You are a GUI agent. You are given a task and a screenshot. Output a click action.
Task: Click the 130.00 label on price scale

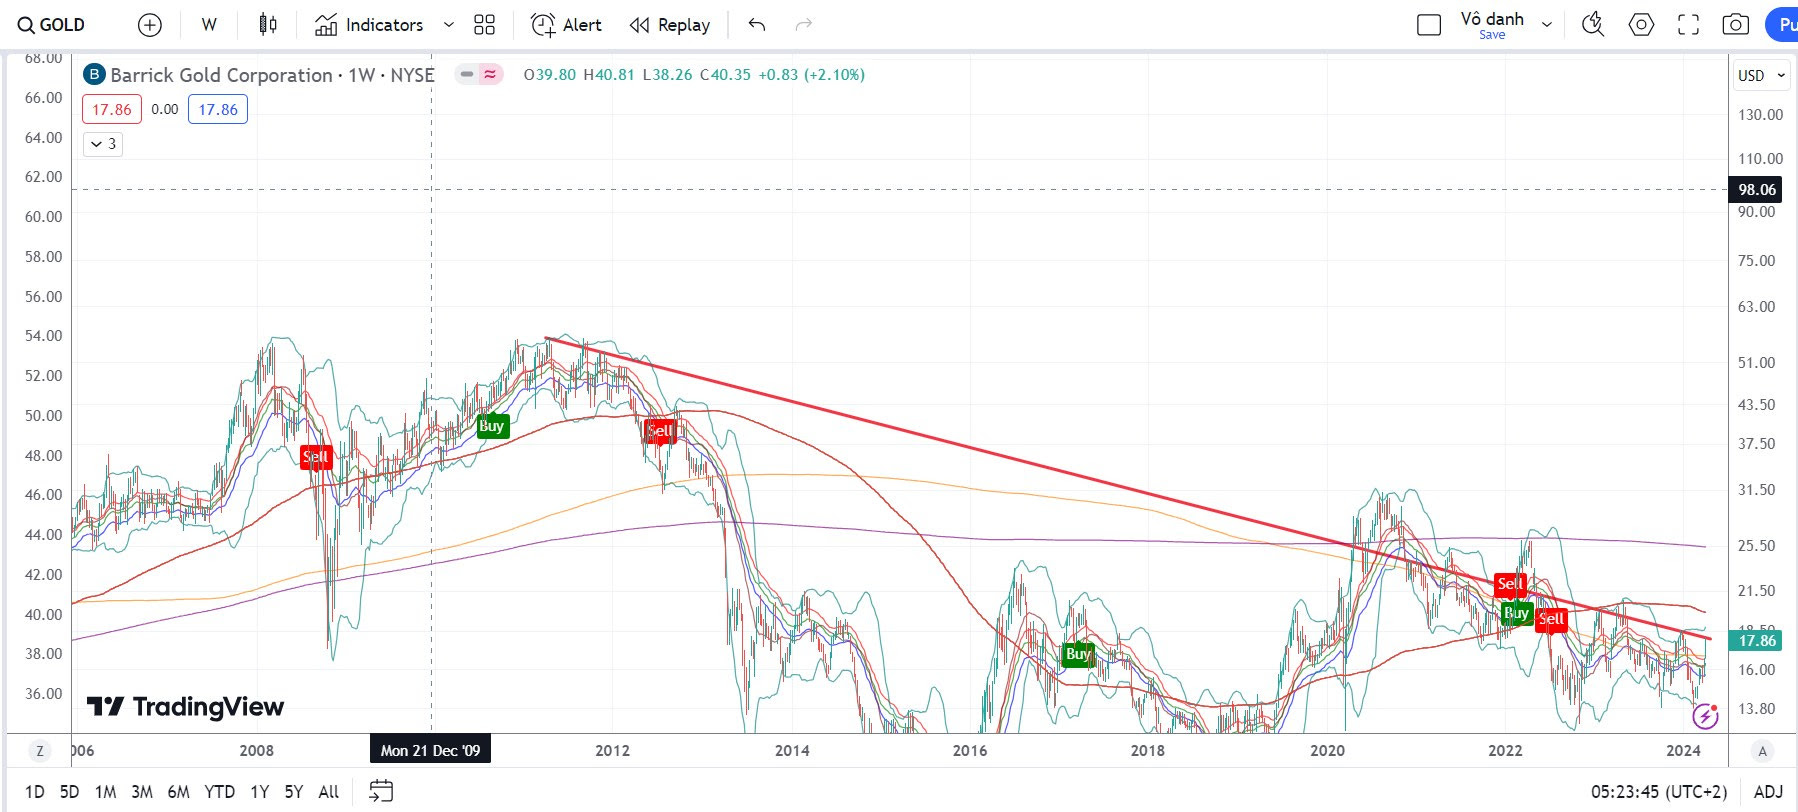coord(1760,115)
